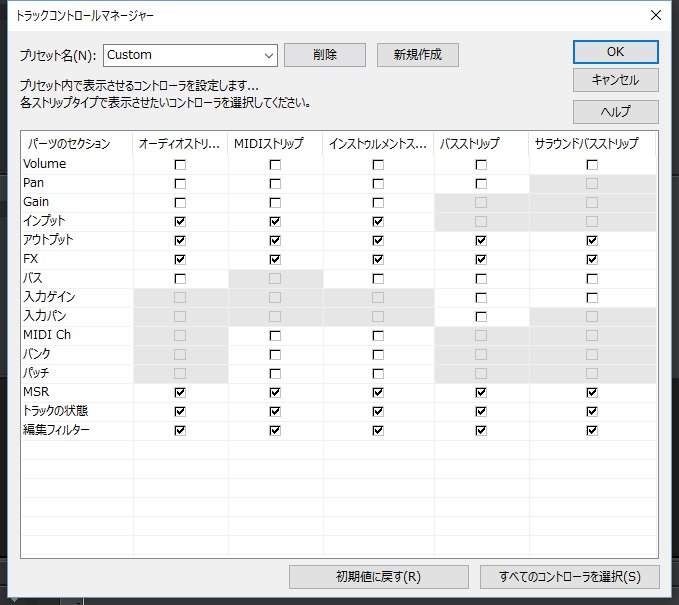Check MIDI Ch for the MIDIストリップ column
Viewport: 679px width, 605px height.
pos(275,335)
